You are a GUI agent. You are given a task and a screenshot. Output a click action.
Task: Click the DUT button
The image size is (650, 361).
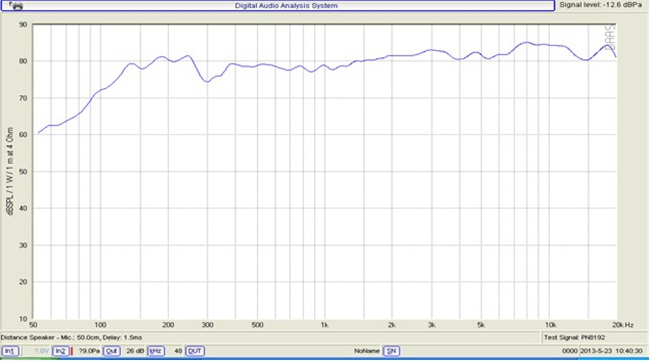click(x=194, y=351)
